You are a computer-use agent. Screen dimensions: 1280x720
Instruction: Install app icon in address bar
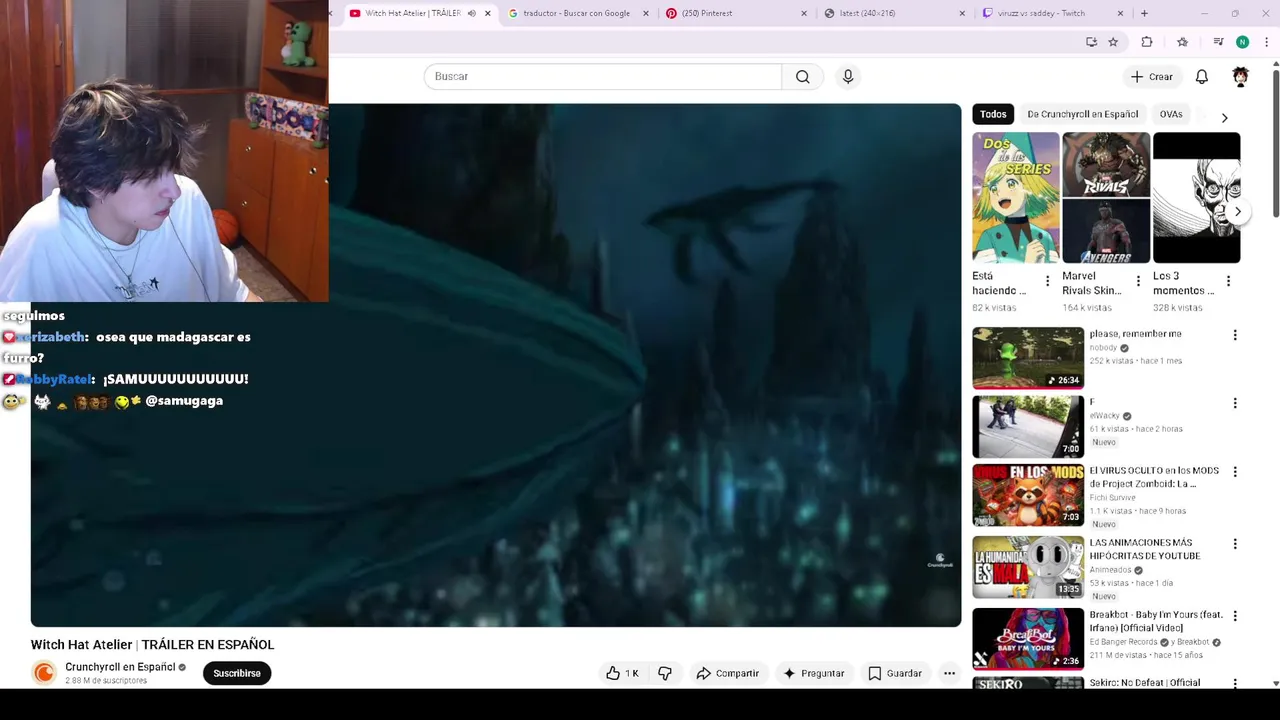(x=1091, y=42)
